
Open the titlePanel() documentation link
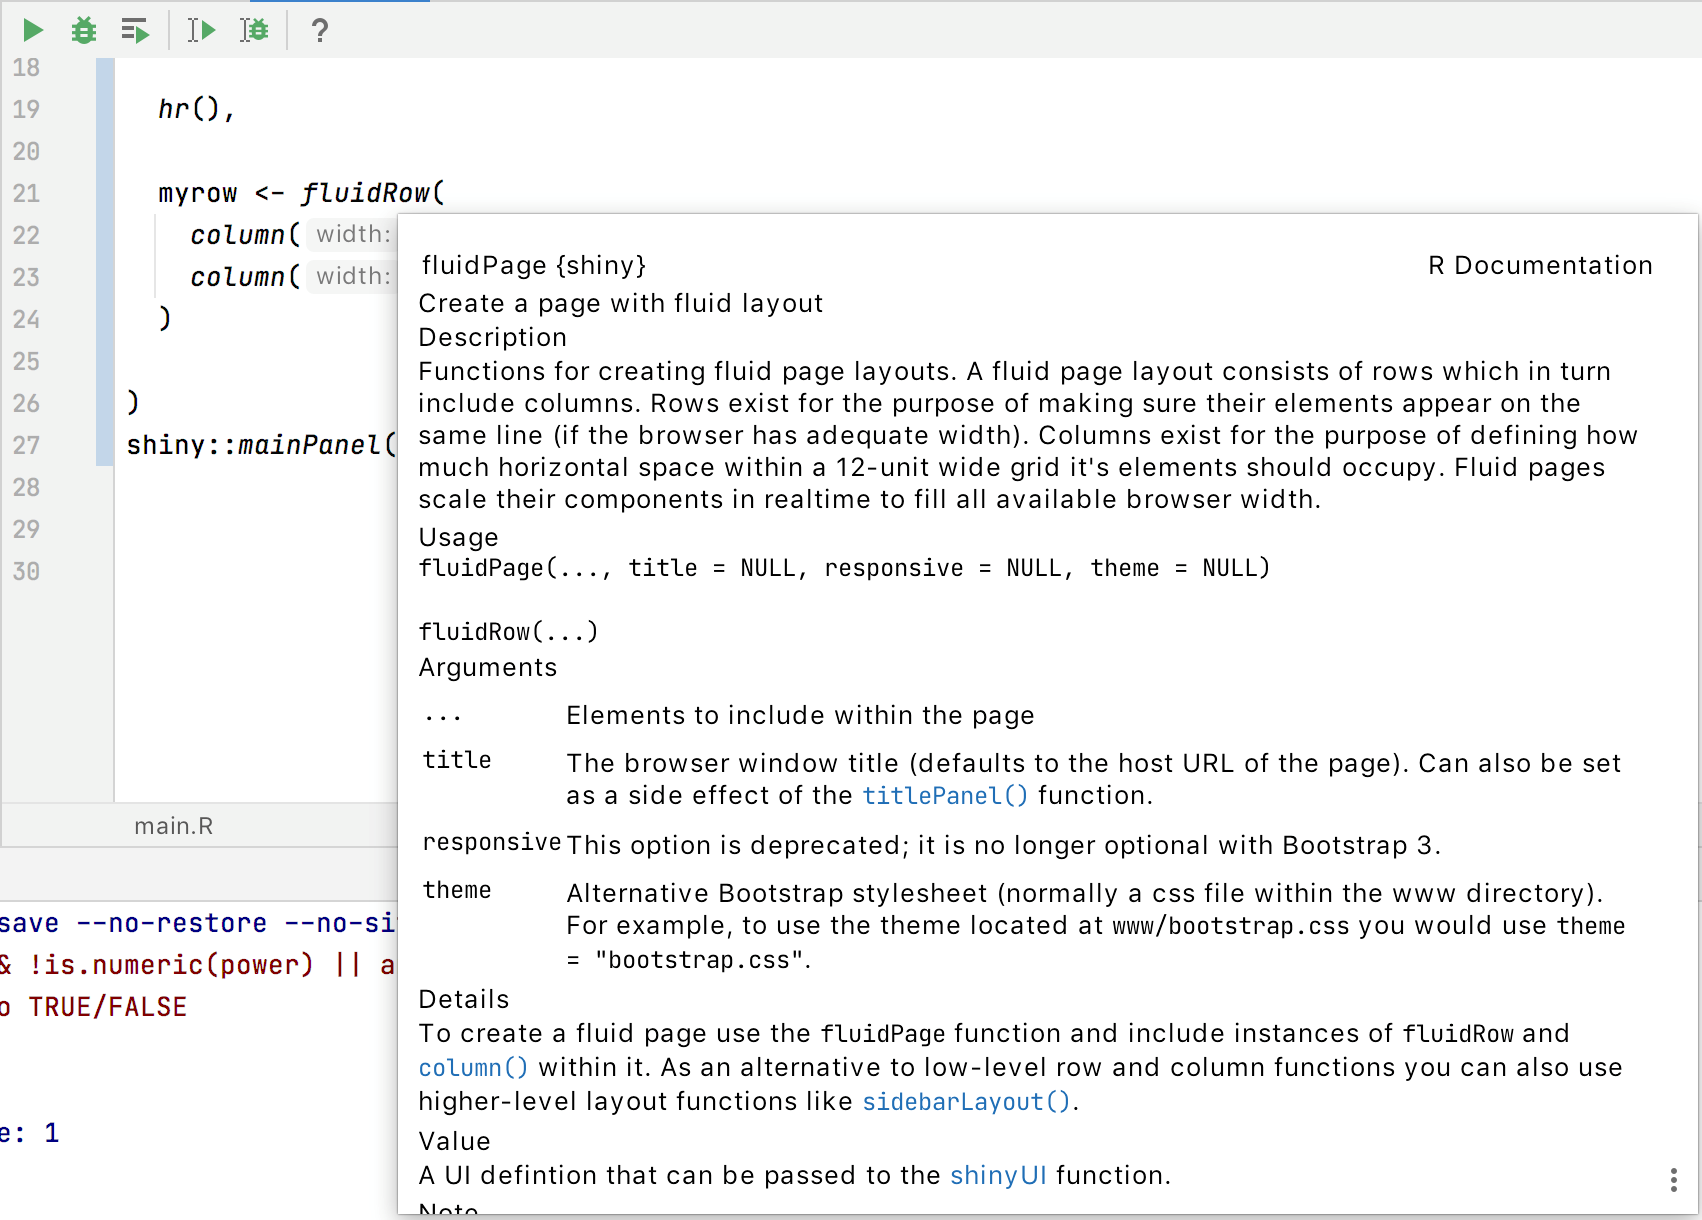[943, 795]
